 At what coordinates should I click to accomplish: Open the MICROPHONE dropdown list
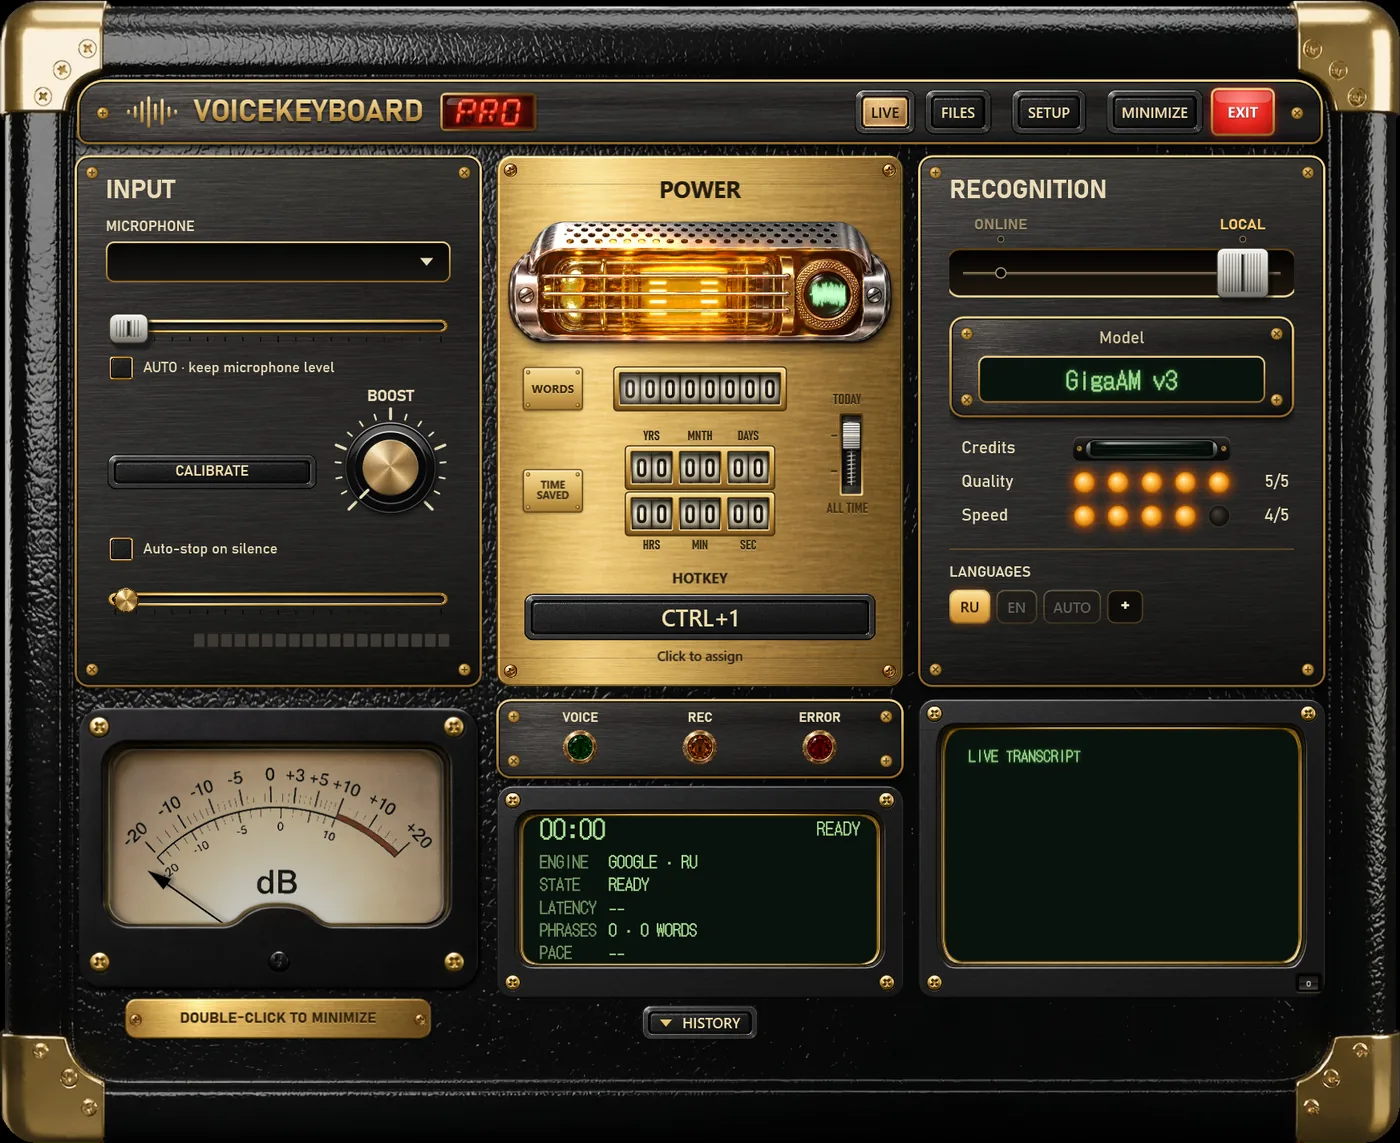point(278,262)
